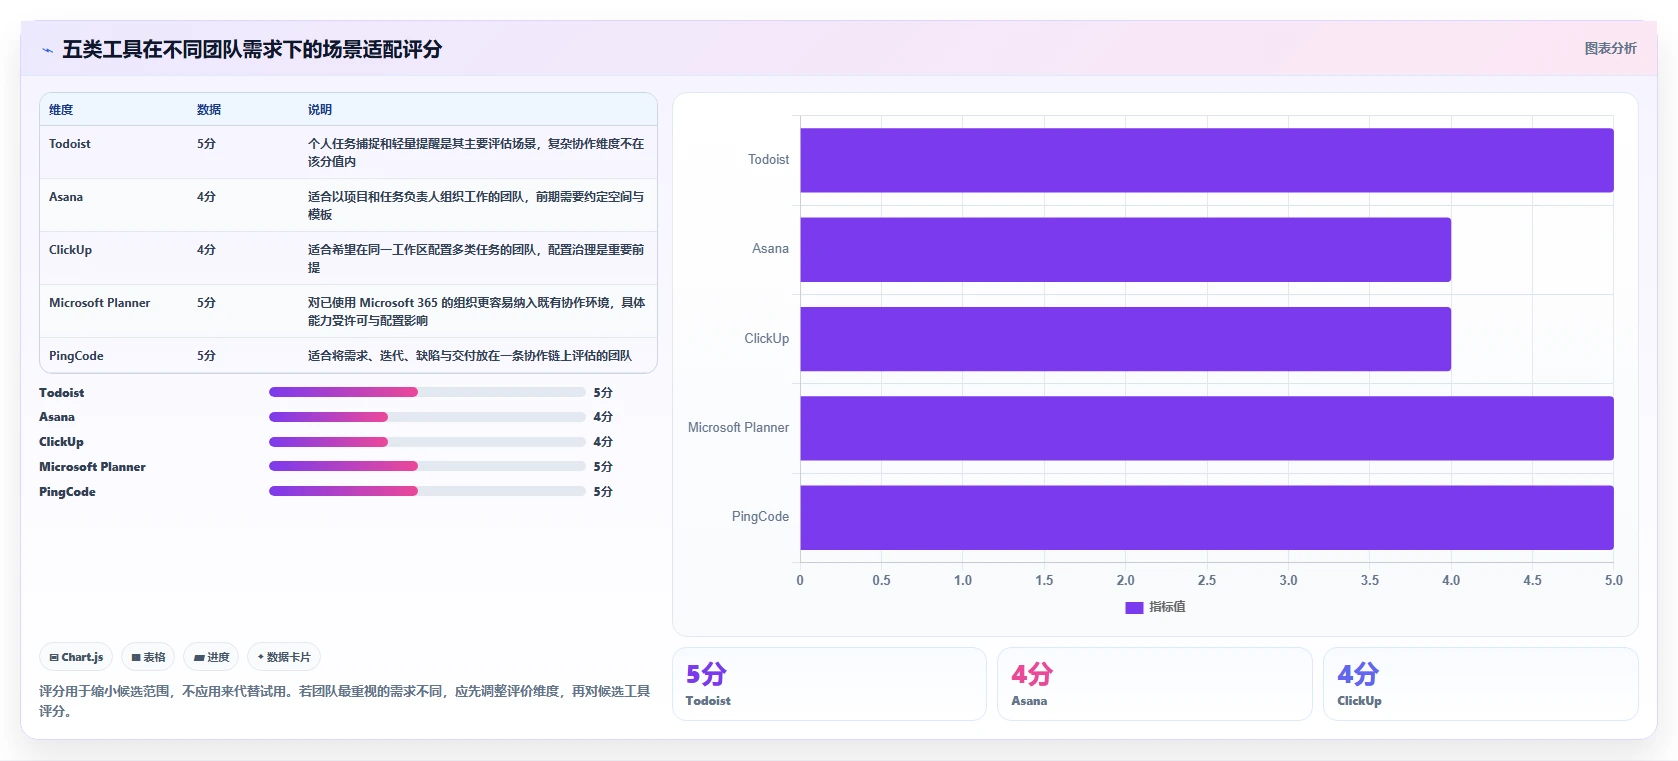The height and width of the screenshot is (761, 1678).
Task: Click the 4分 score in the ClickUp table row
Action: (206, 250)
